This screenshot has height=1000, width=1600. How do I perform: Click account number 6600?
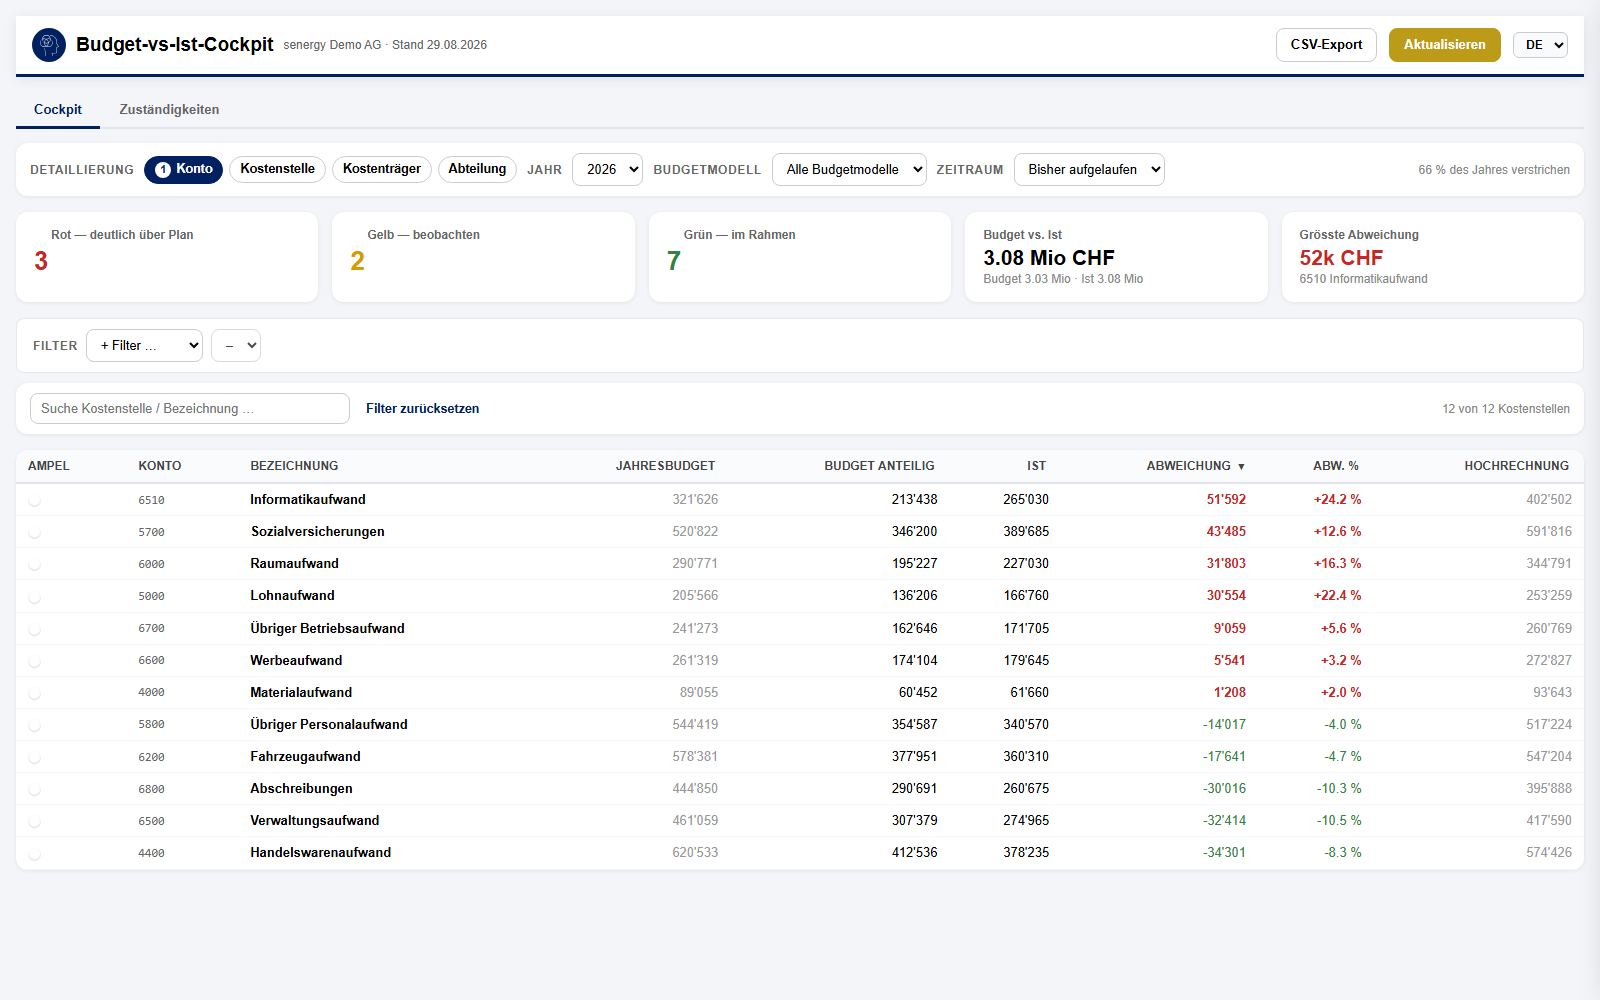pos(151,661)
